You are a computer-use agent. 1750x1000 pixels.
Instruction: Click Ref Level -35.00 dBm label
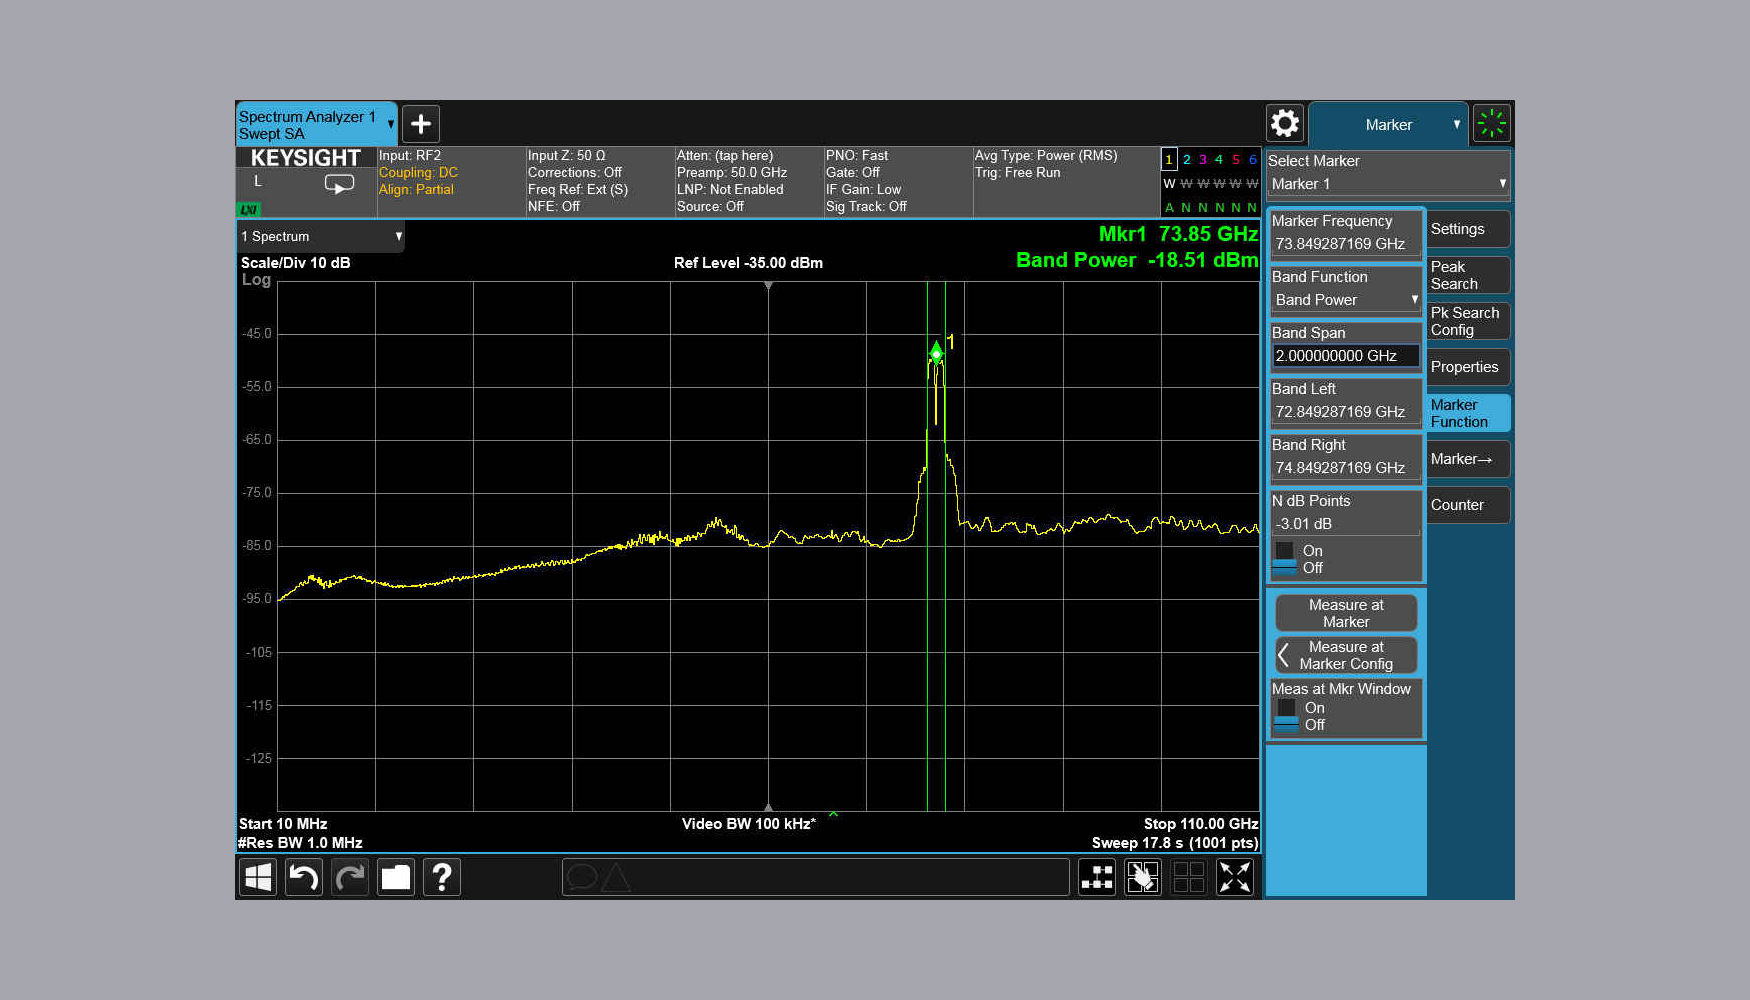(748, 263)
